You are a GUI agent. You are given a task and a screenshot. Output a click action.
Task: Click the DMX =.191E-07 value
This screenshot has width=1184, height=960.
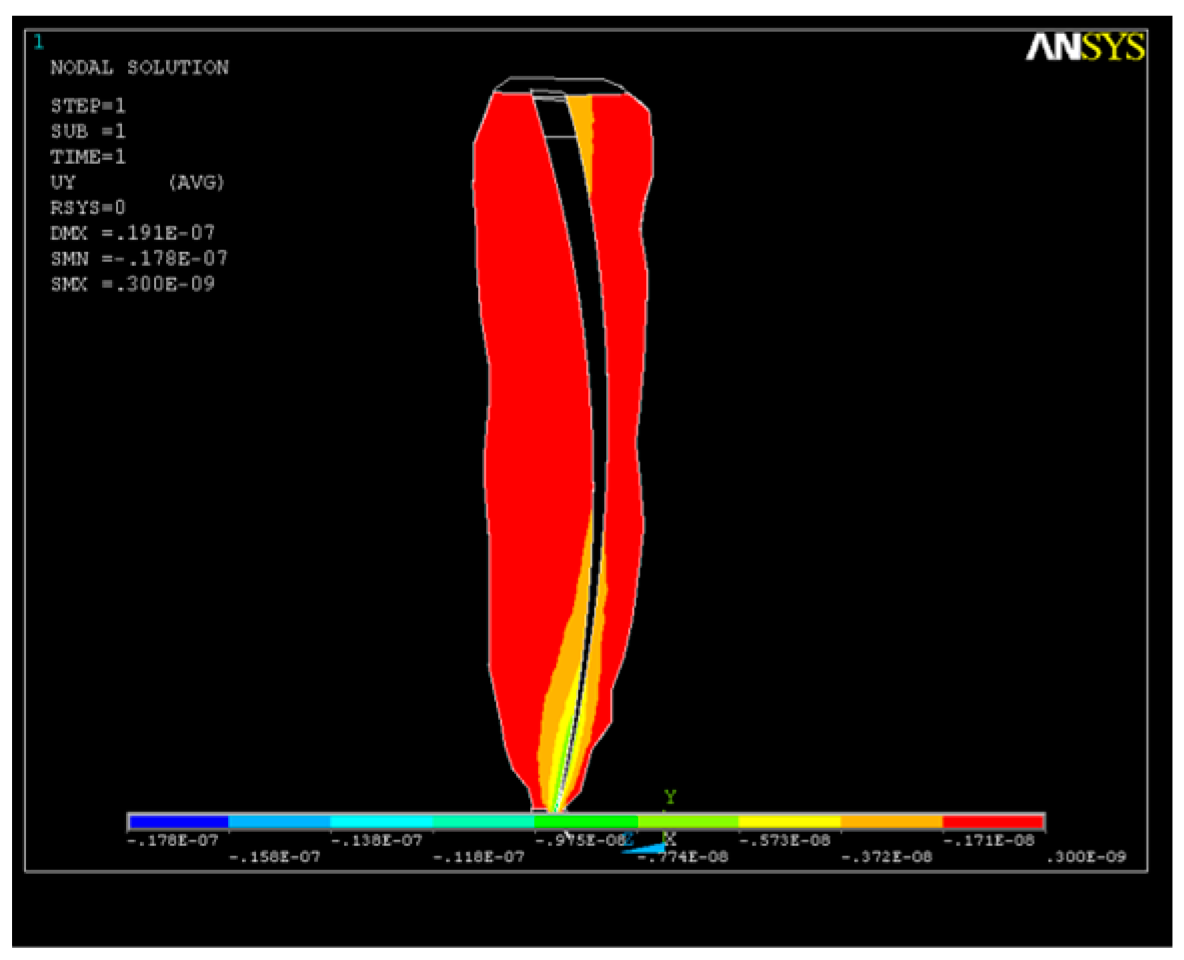[x=133, y=233]
